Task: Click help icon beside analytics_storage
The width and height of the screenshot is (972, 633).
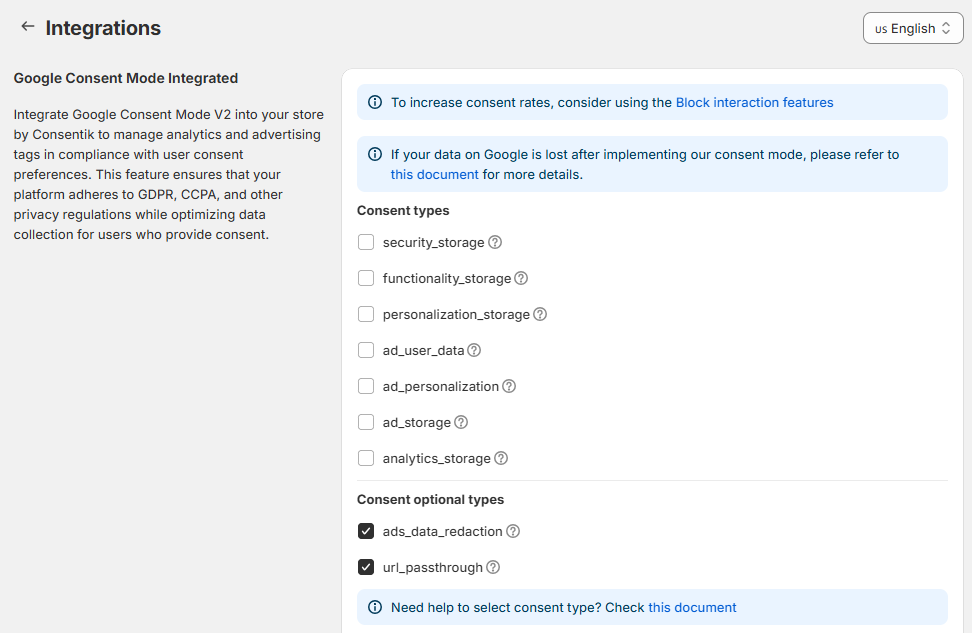Action: click(501, 458)
